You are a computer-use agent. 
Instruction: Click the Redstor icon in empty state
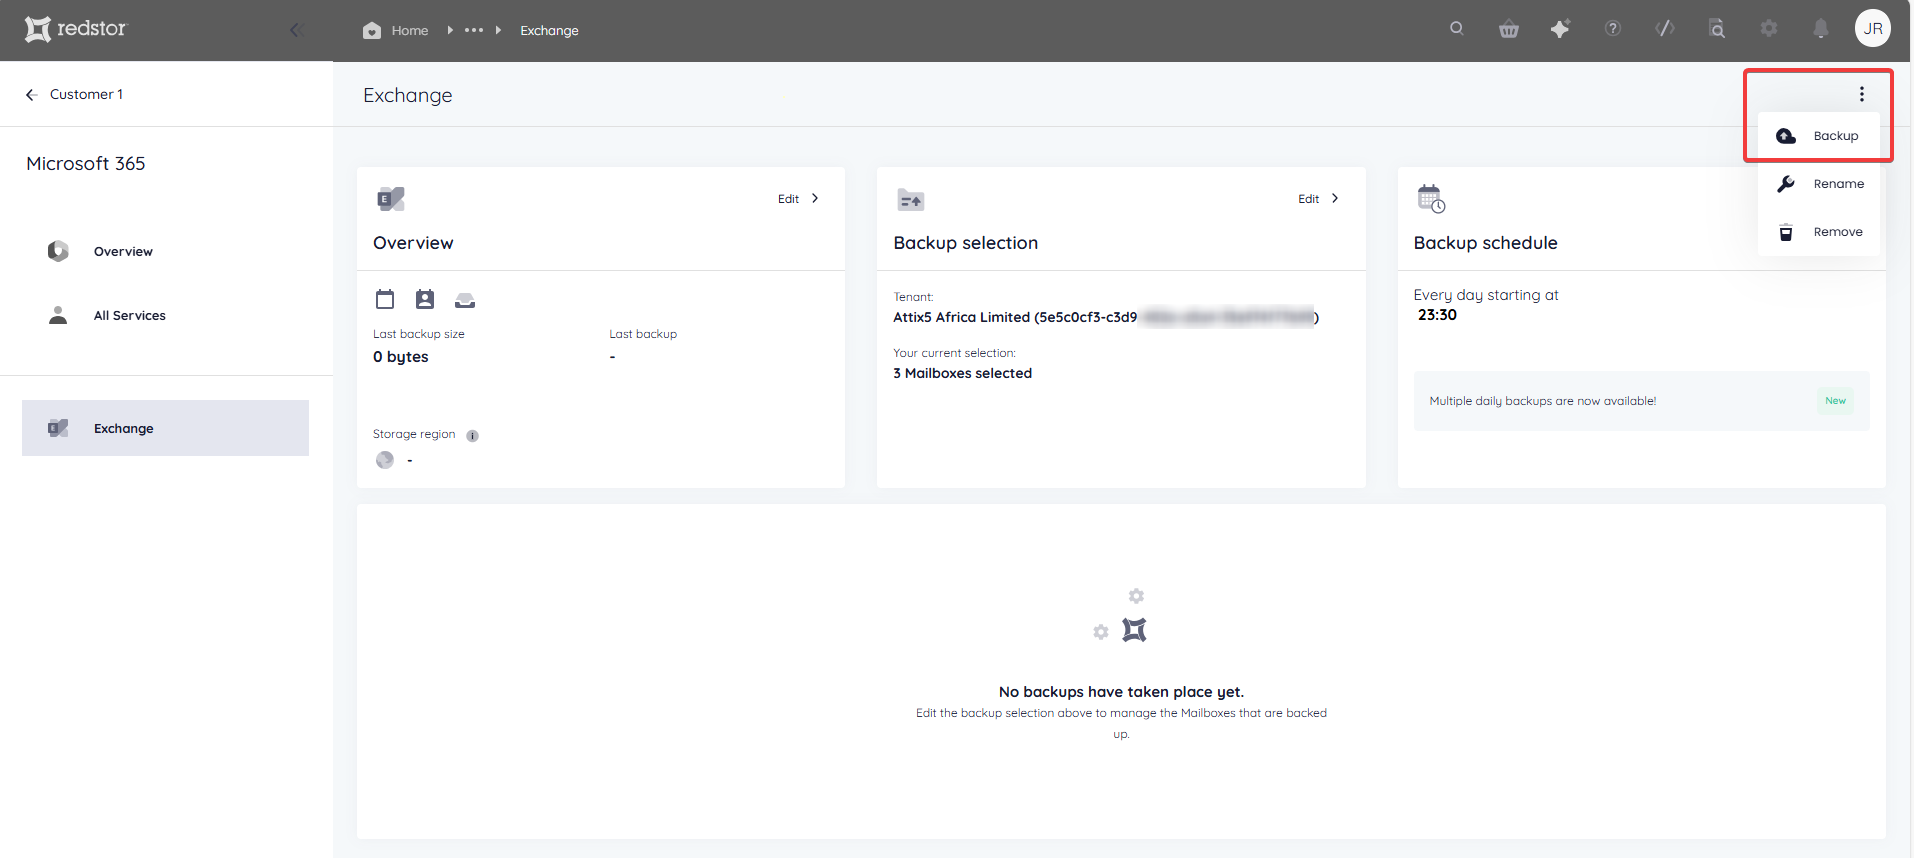[x=1134, y=630]
